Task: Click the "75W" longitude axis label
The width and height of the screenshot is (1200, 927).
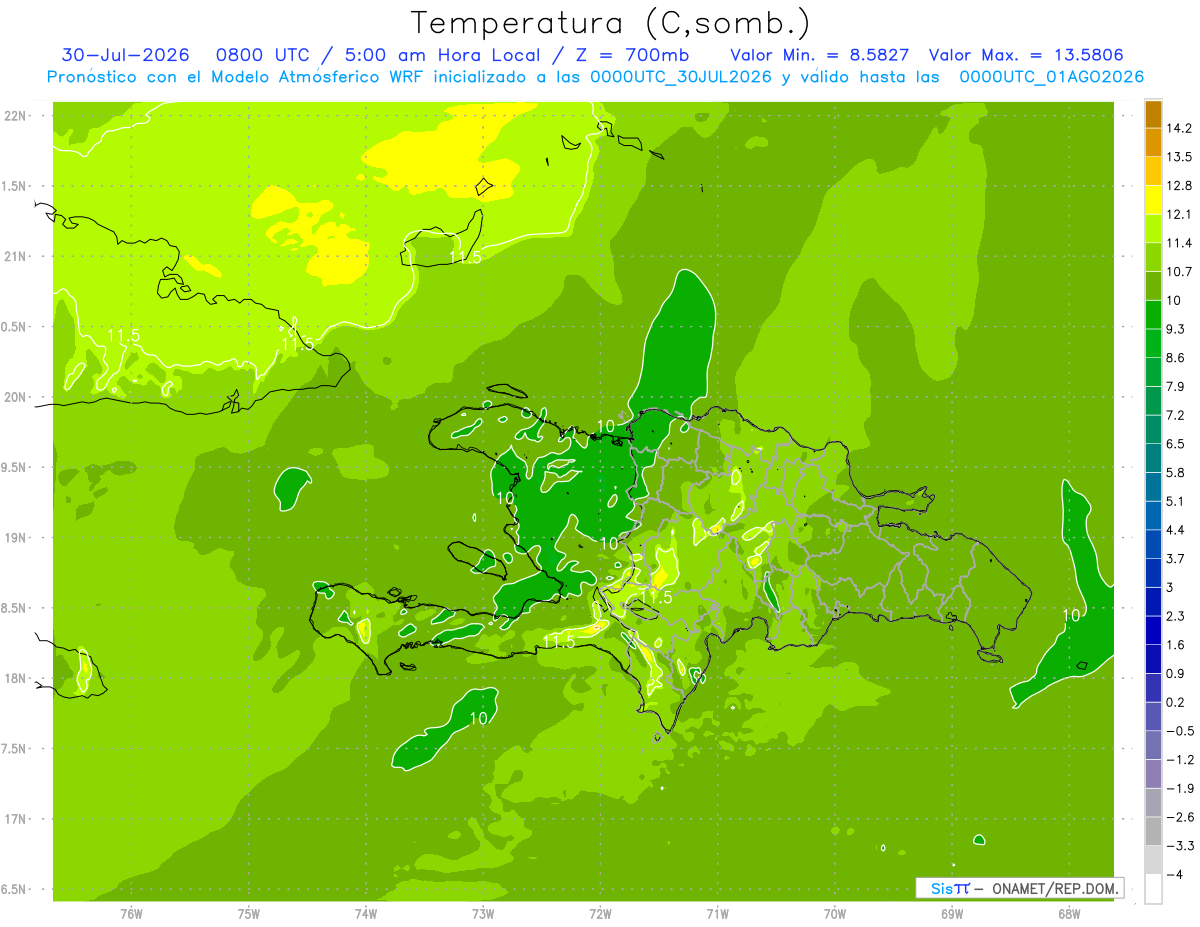Action: coord(249,914)
